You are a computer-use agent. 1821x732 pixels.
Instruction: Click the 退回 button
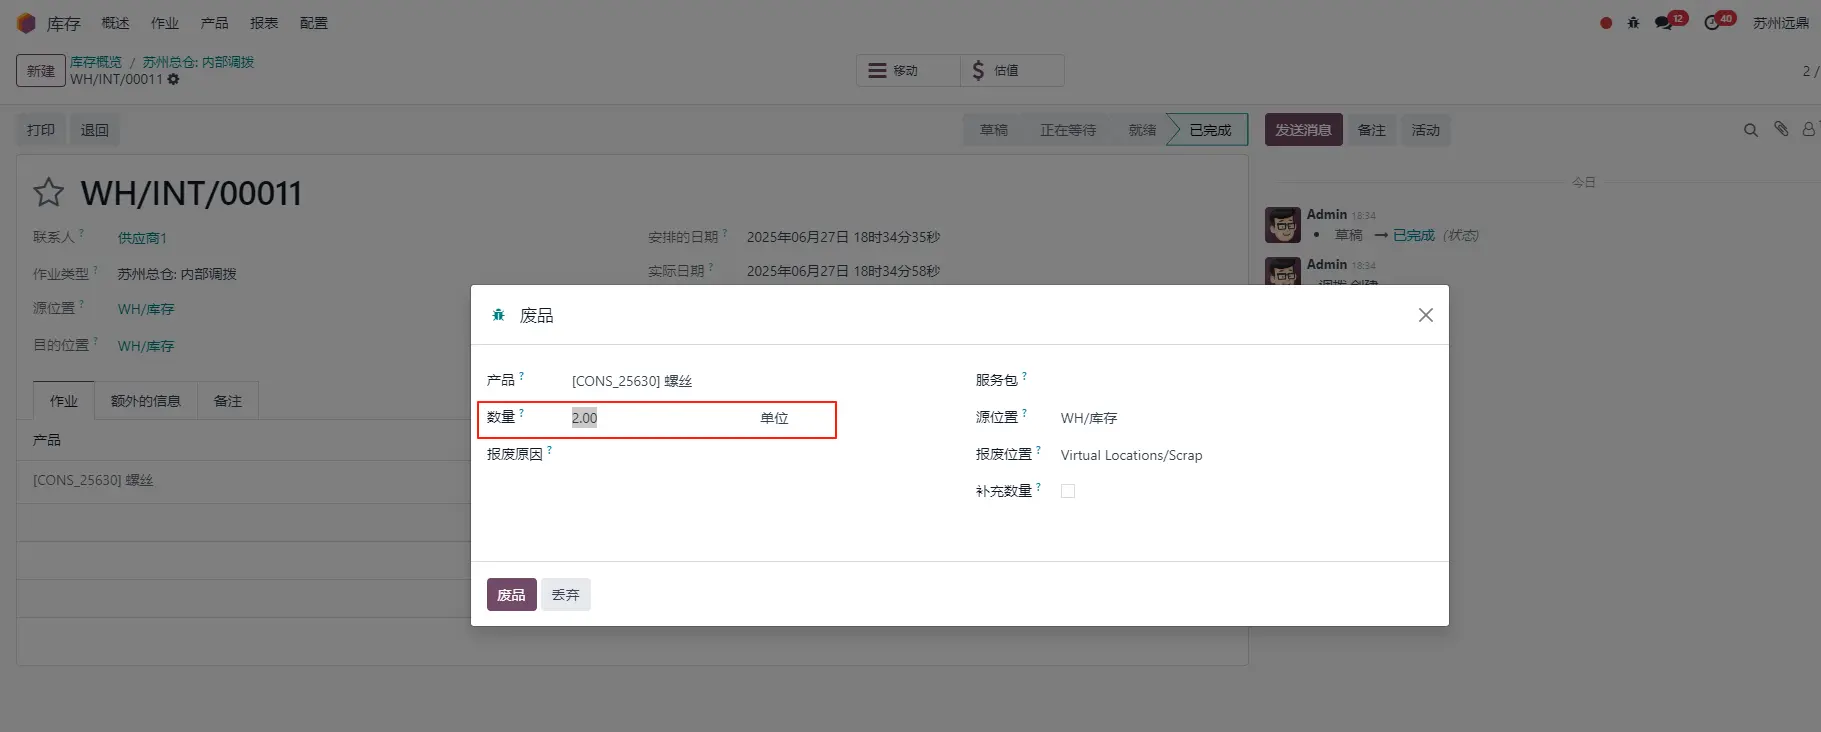(95, 130)
